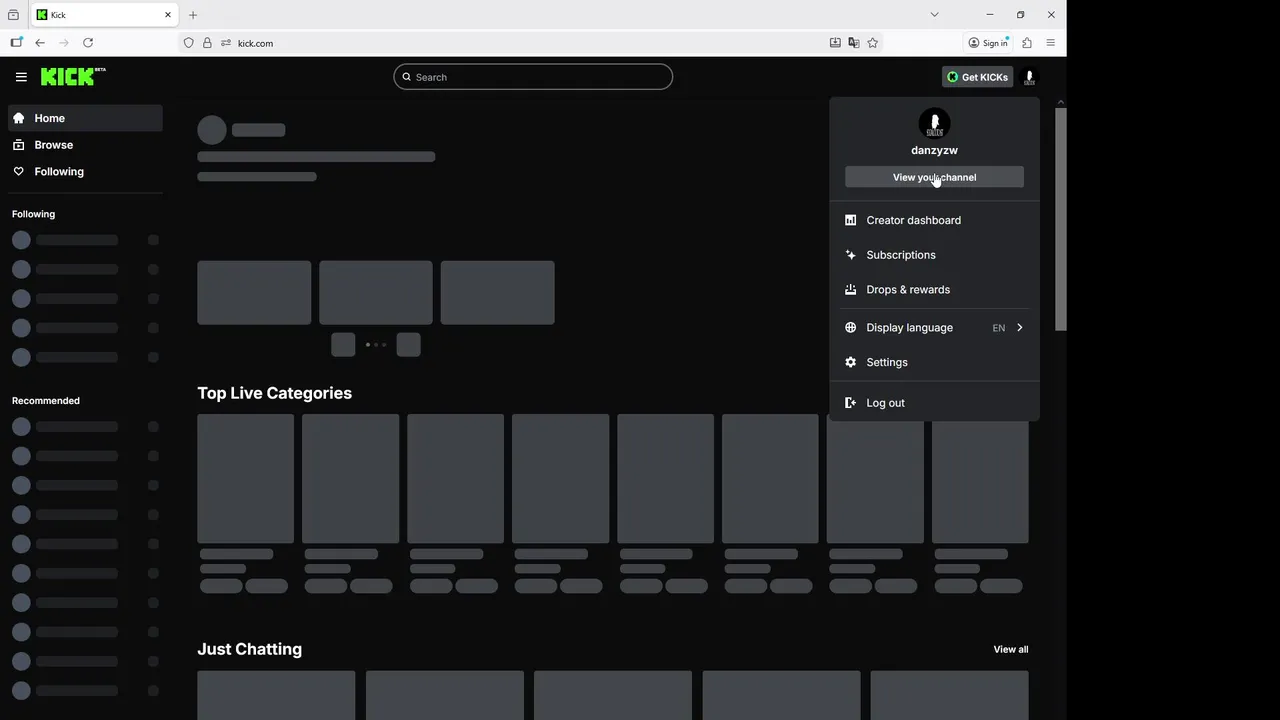Click the Following heart icon

coord(18,172)
